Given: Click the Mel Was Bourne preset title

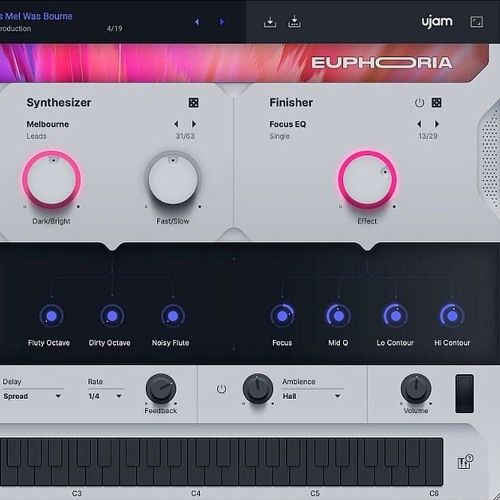Looking at the screenshot, I should pos(36,16).
